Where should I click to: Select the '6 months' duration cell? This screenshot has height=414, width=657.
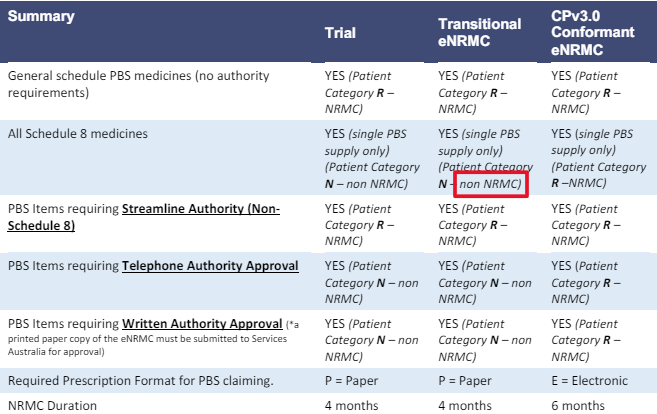pyautogui.click(x=578, y=406)
